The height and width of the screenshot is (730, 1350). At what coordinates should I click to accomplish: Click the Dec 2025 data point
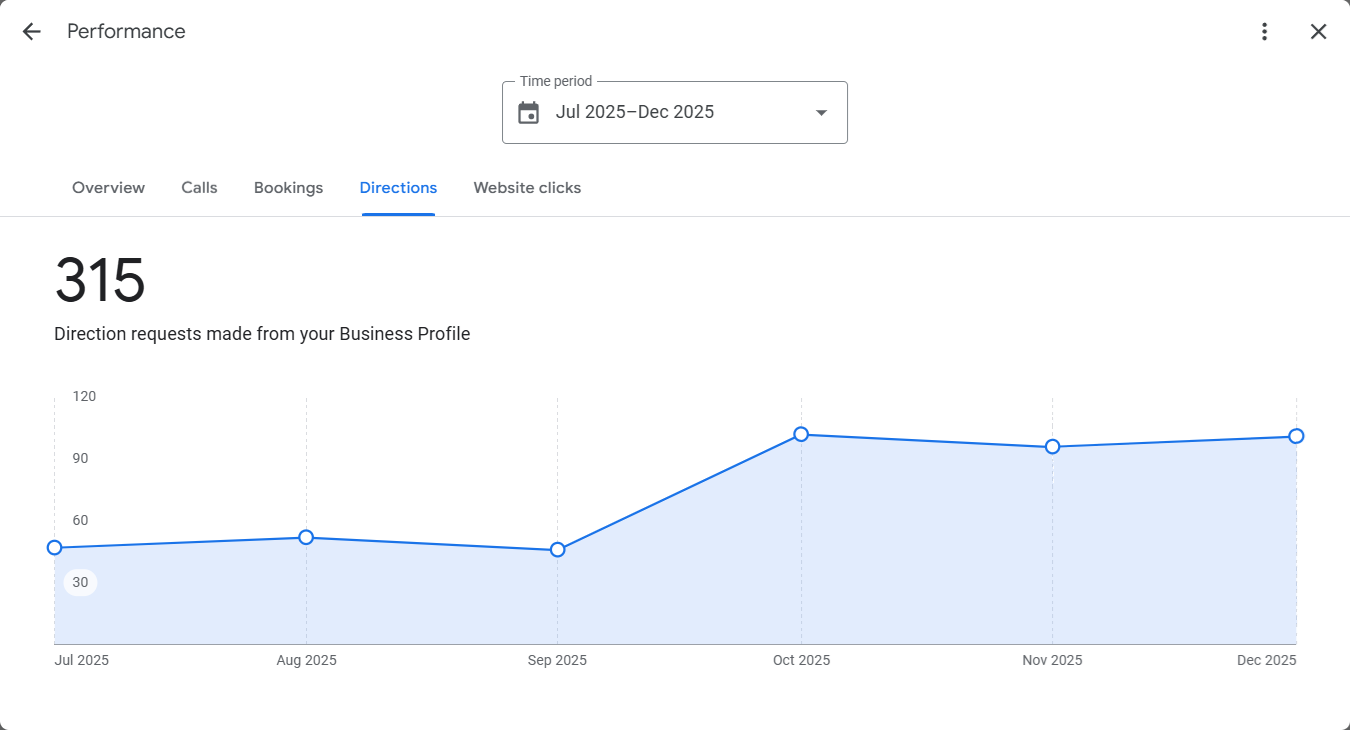pos(1296,436)
